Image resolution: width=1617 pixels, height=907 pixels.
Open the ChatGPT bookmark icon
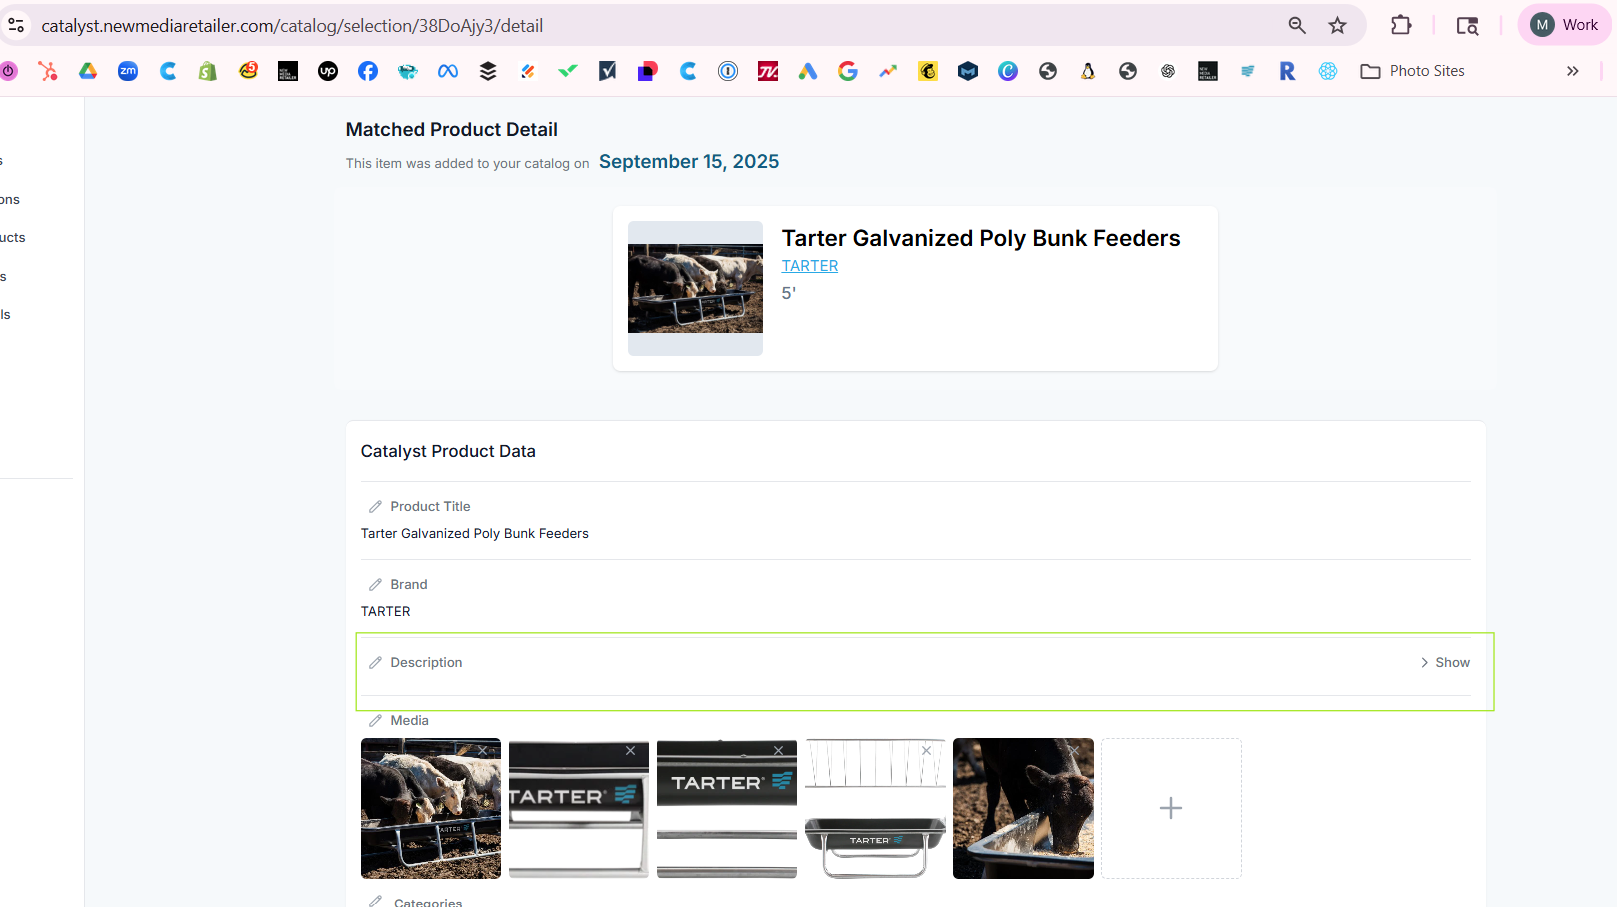(1168, 71)
